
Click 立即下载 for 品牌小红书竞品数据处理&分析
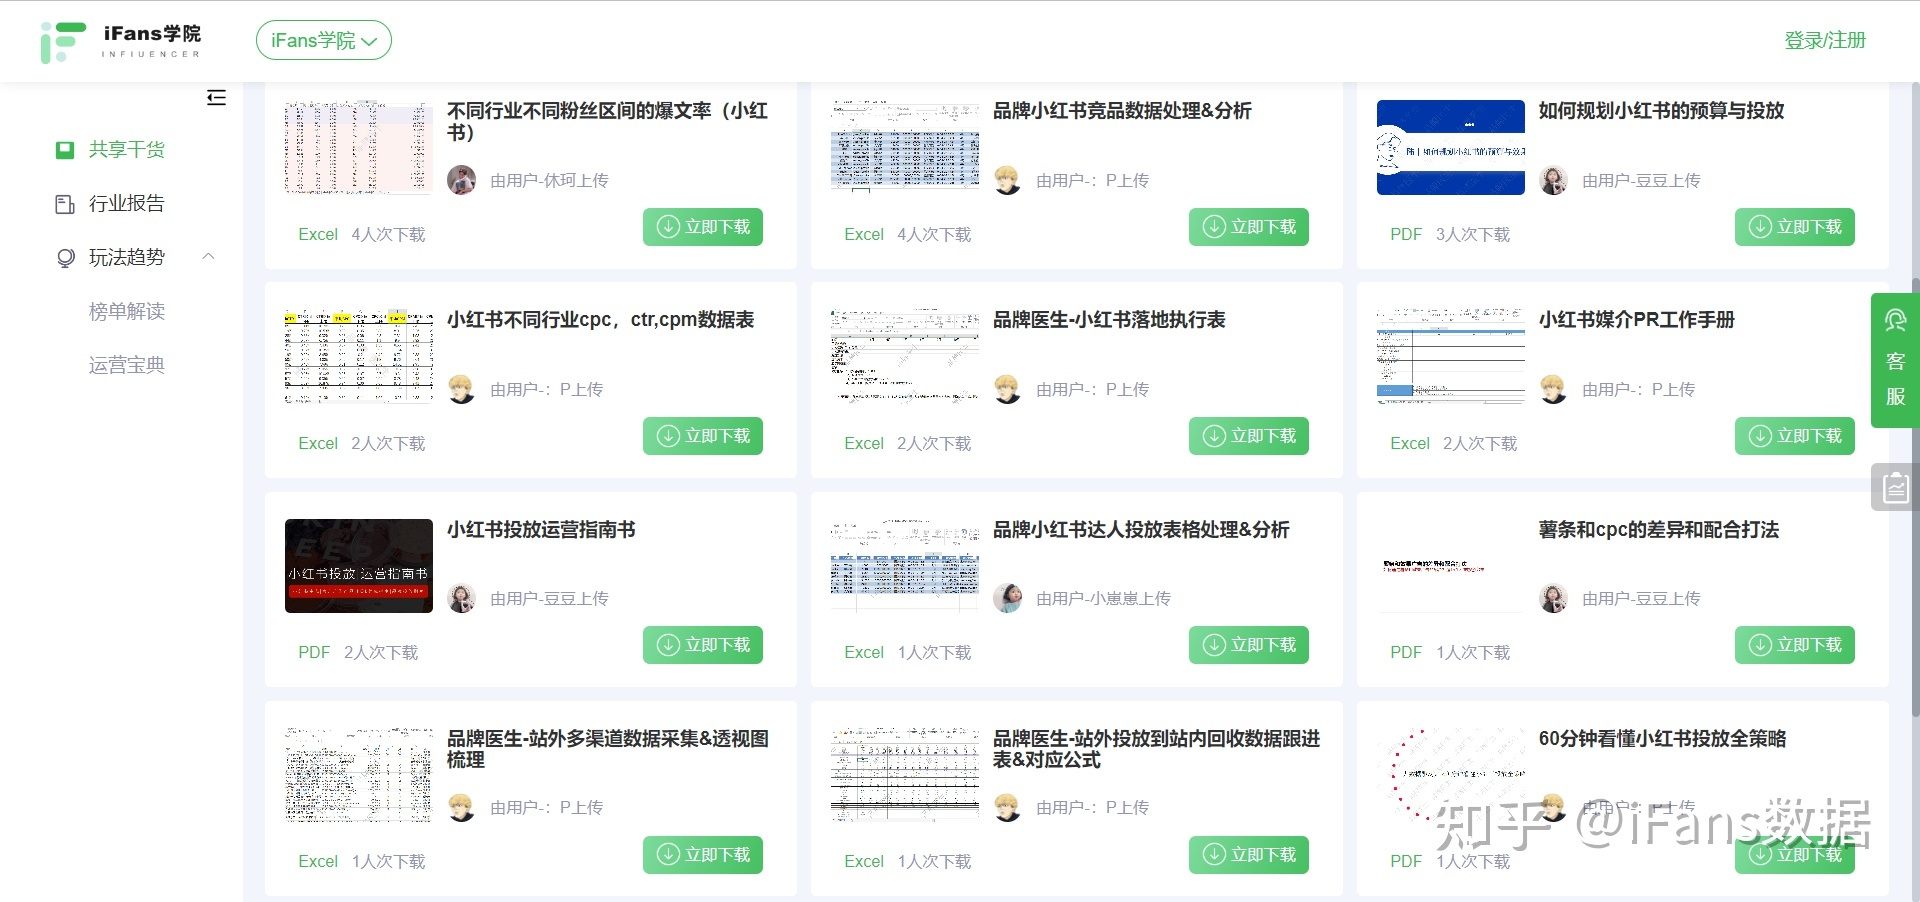click(x=1248, y=227)
